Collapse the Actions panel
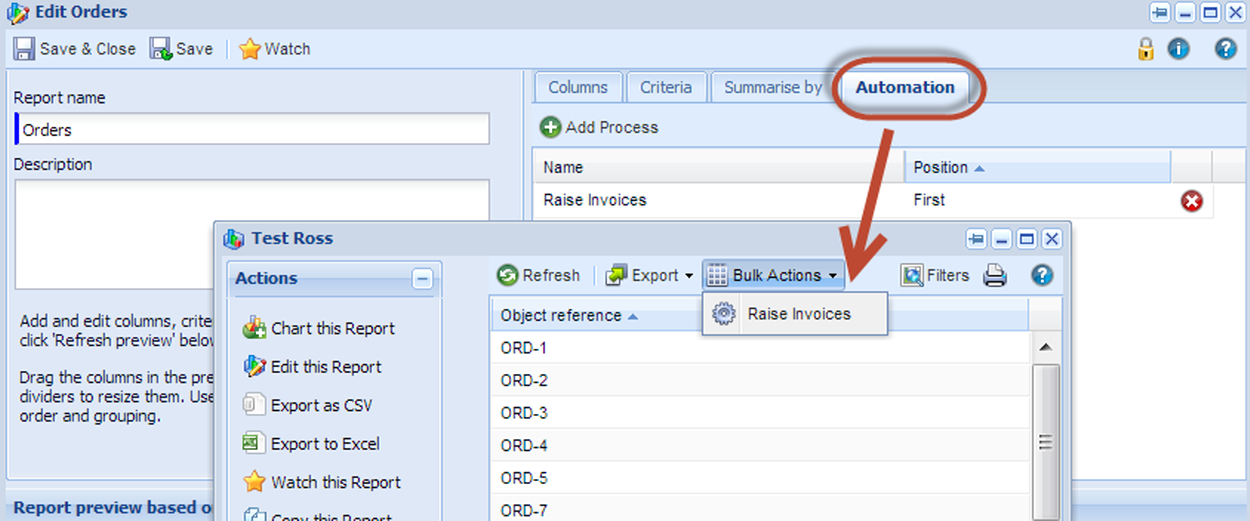The height and width of the screenshot is (521, 1250). [x=422, y=279]
